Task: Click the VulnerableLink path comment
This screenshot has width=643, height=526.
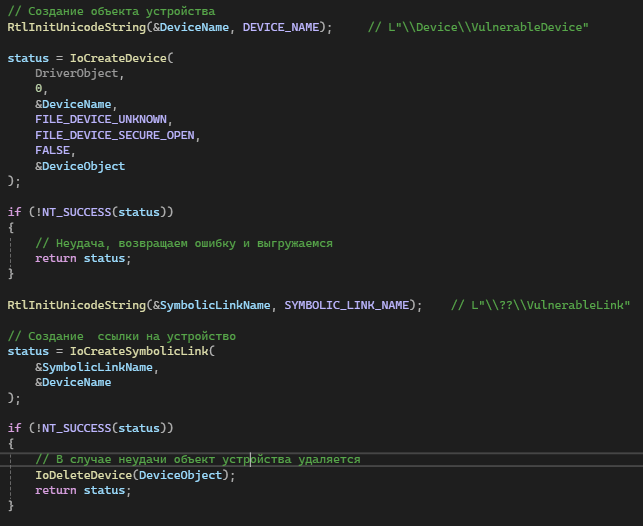Action: (540, 304)
